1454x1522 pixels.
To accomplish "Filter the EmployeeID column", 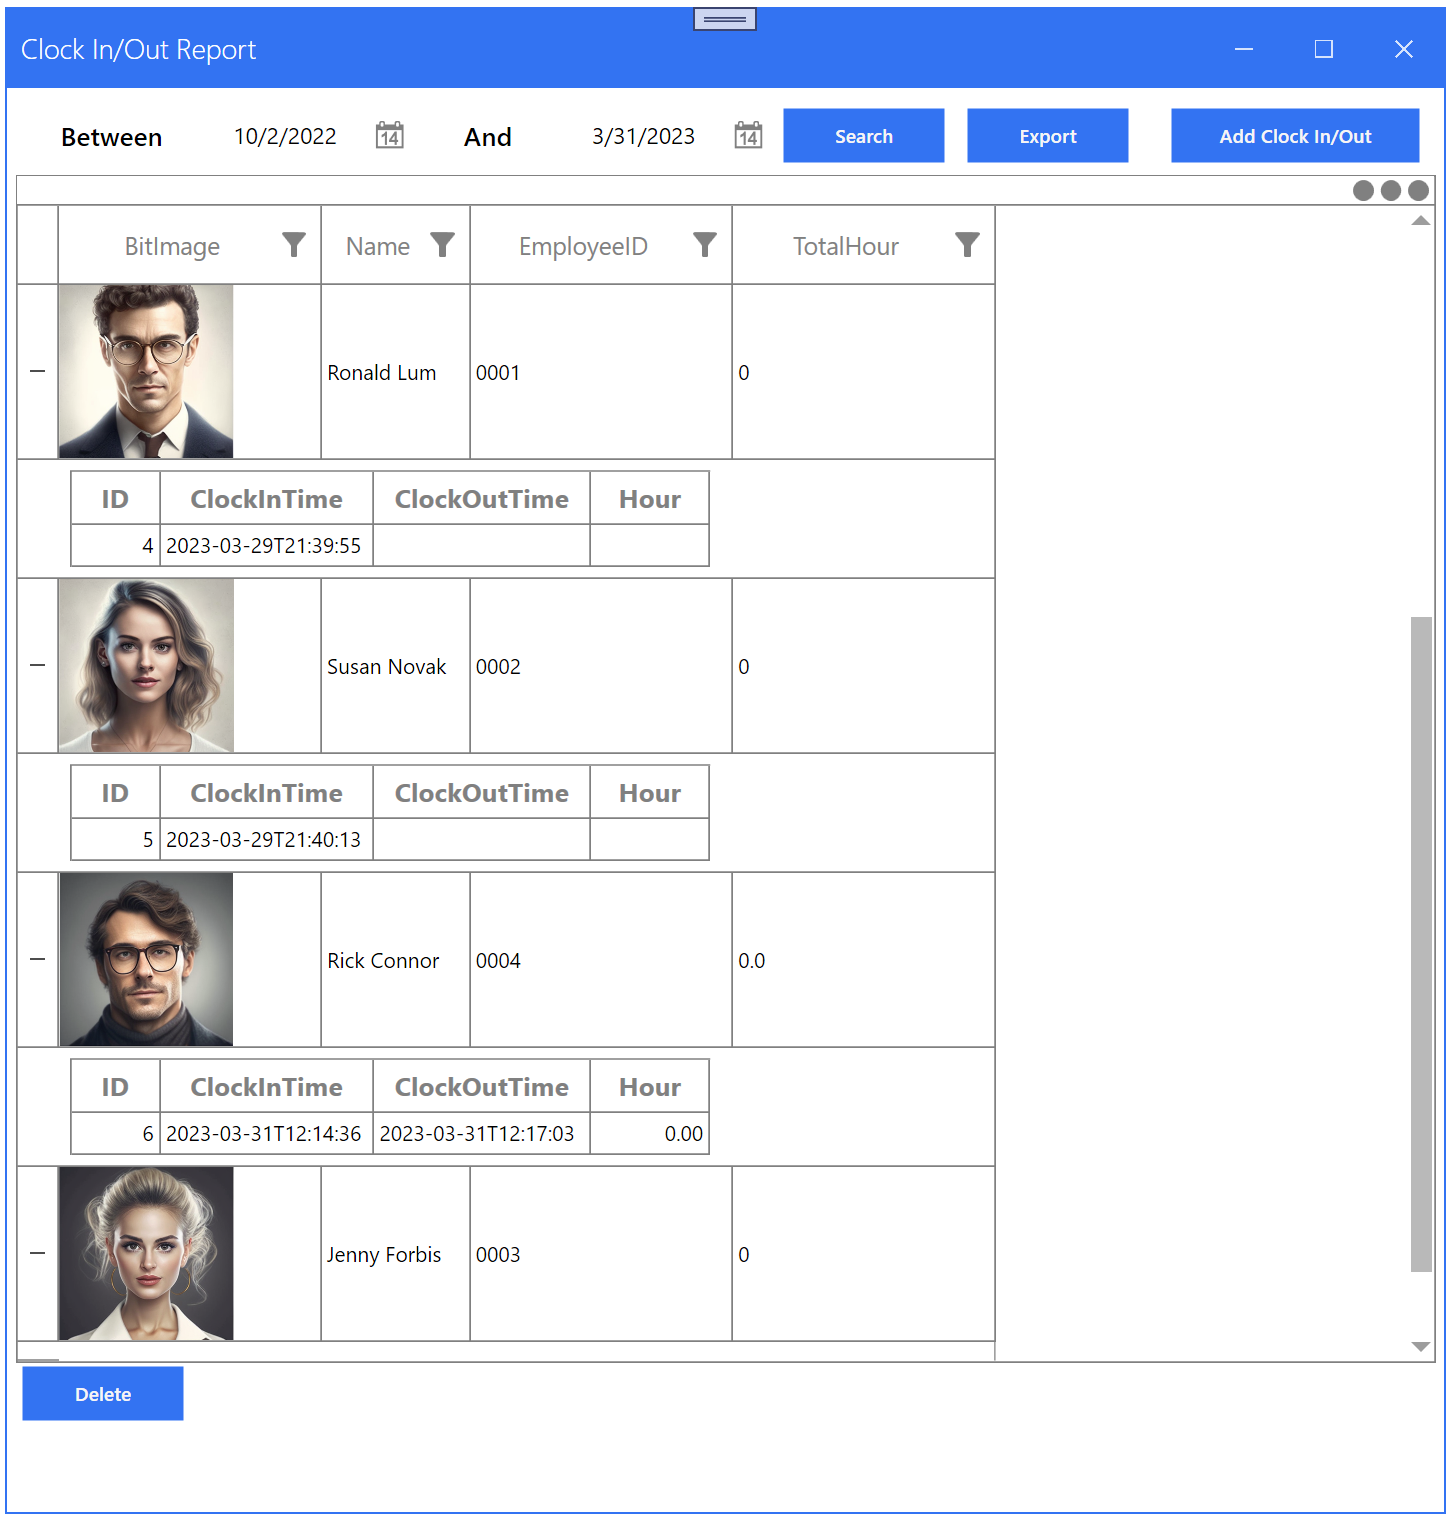I will coord(705,244).
